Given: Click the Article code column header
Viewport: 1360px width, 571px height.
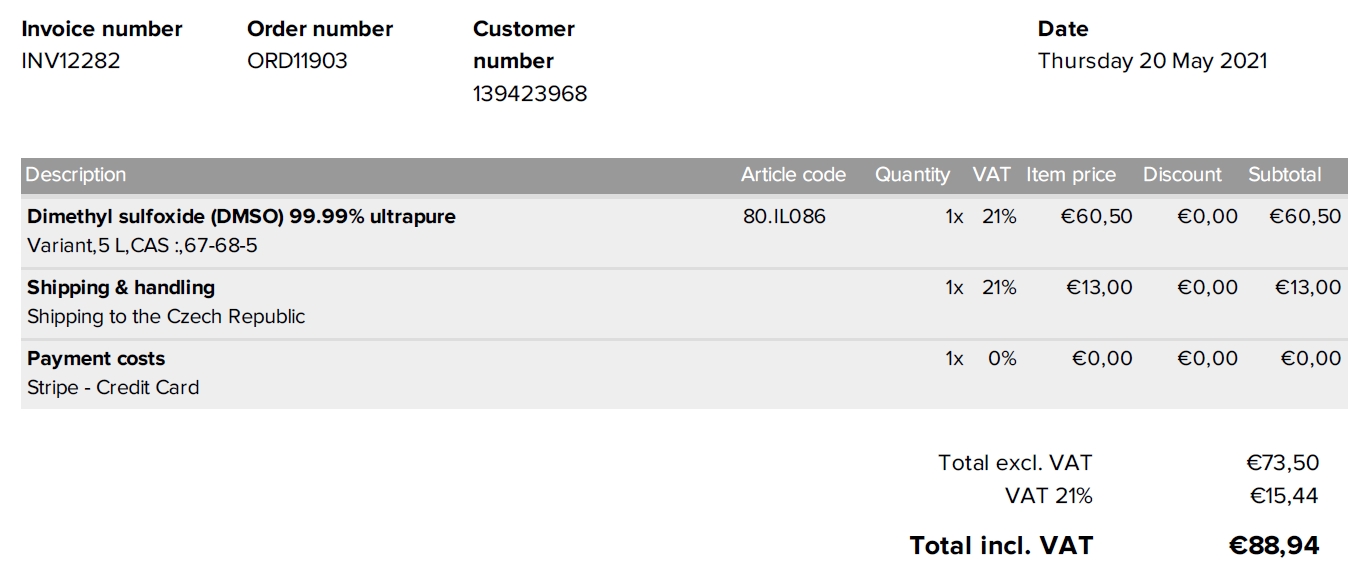Looking at the screenshot, I should [x=793, y=175].
